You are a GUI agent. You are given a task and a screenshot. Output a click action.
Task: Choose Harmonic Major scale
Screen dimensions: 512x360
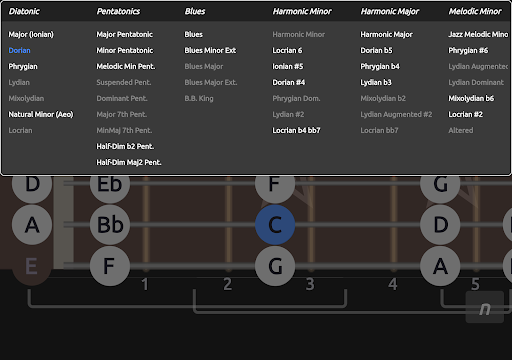[386, 34]
